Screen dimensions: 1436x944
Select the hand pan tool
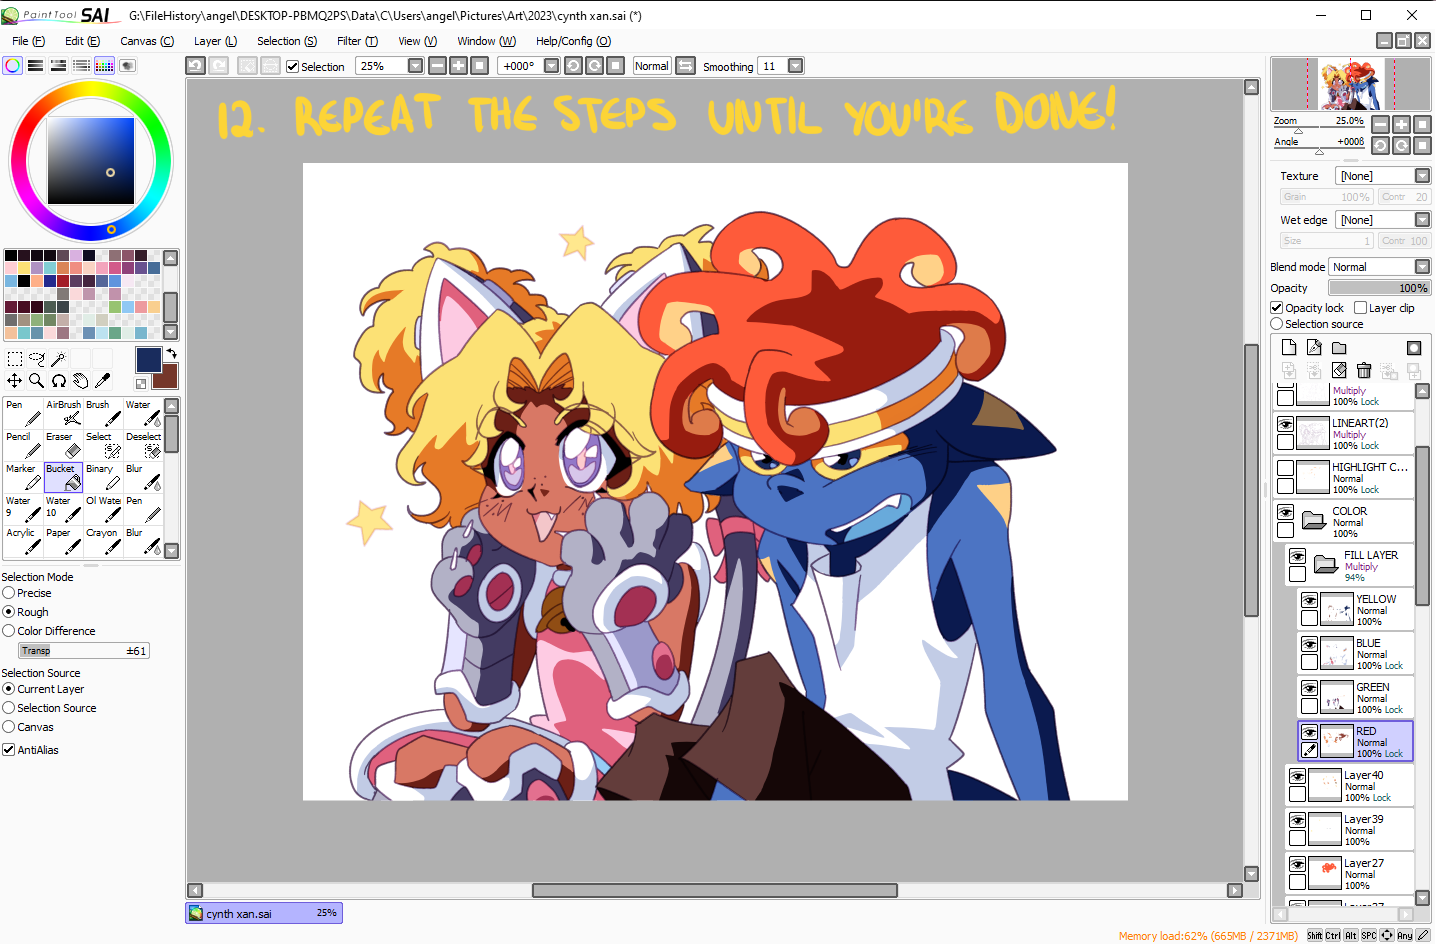click(80, 381)
